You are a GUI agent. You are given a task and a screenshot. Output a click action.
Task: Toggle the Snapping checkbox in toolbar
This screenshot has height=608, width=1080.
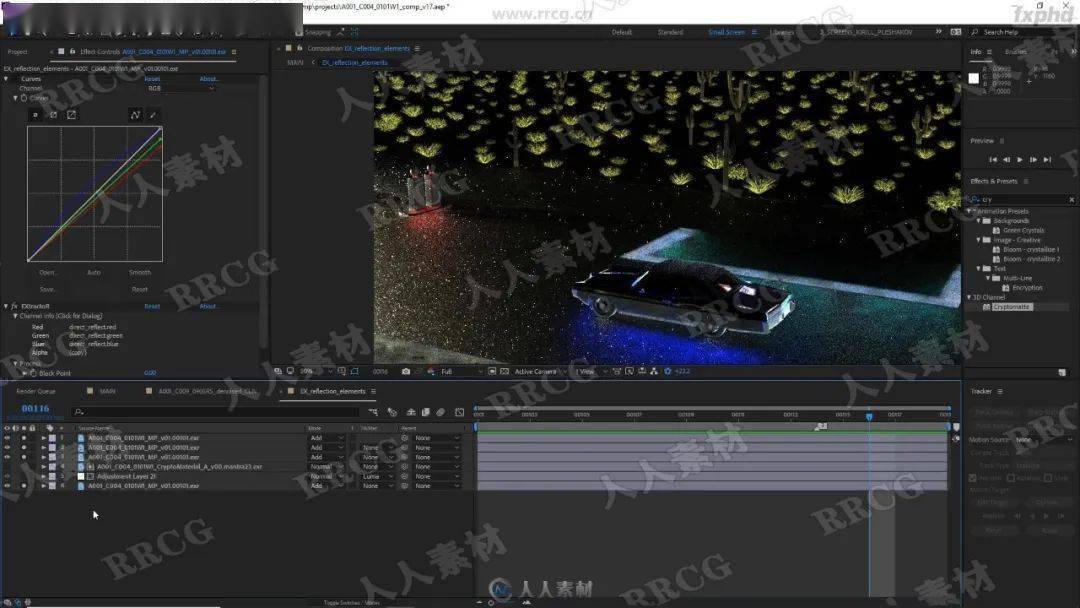click(298, 32)
